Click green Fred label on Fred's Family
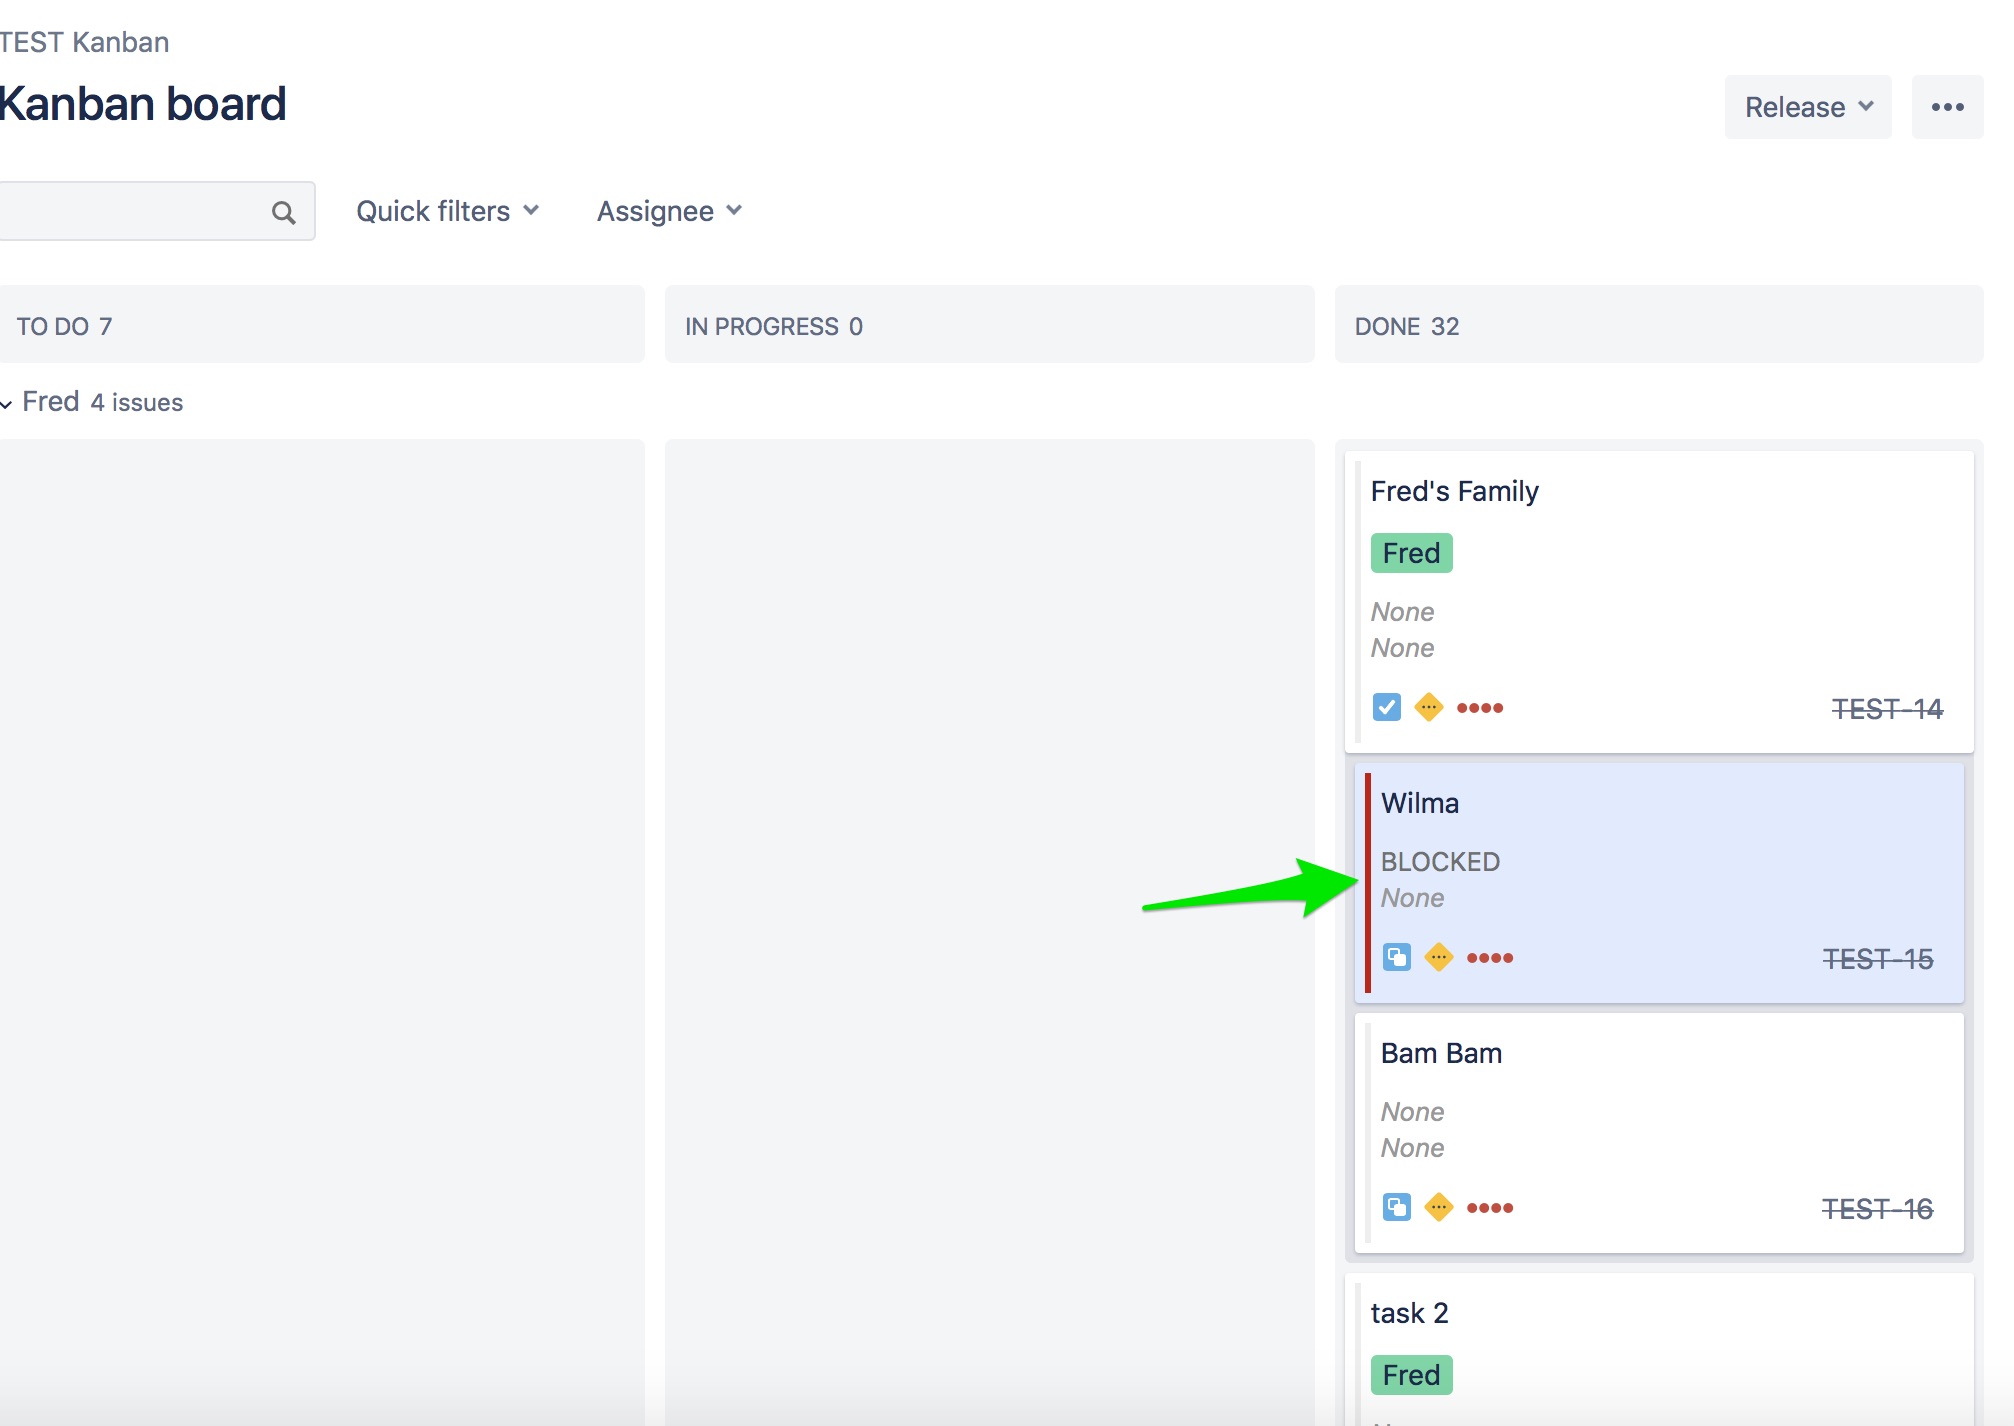 [x=1410, y=553]
